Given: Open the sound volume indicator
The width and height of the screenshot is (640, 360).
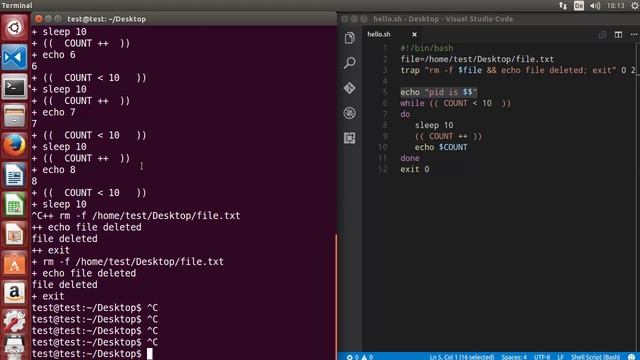Looking at the screenshot, I should 595,5.
